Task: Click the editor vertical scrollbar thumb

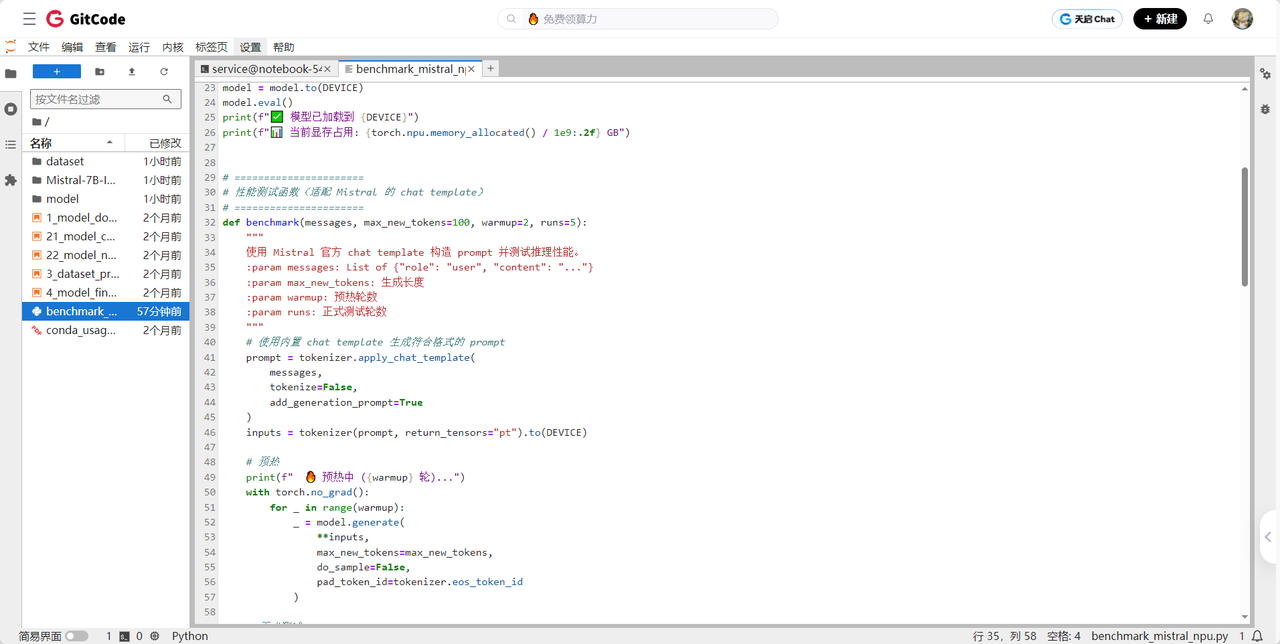Action: [1245, 227]
